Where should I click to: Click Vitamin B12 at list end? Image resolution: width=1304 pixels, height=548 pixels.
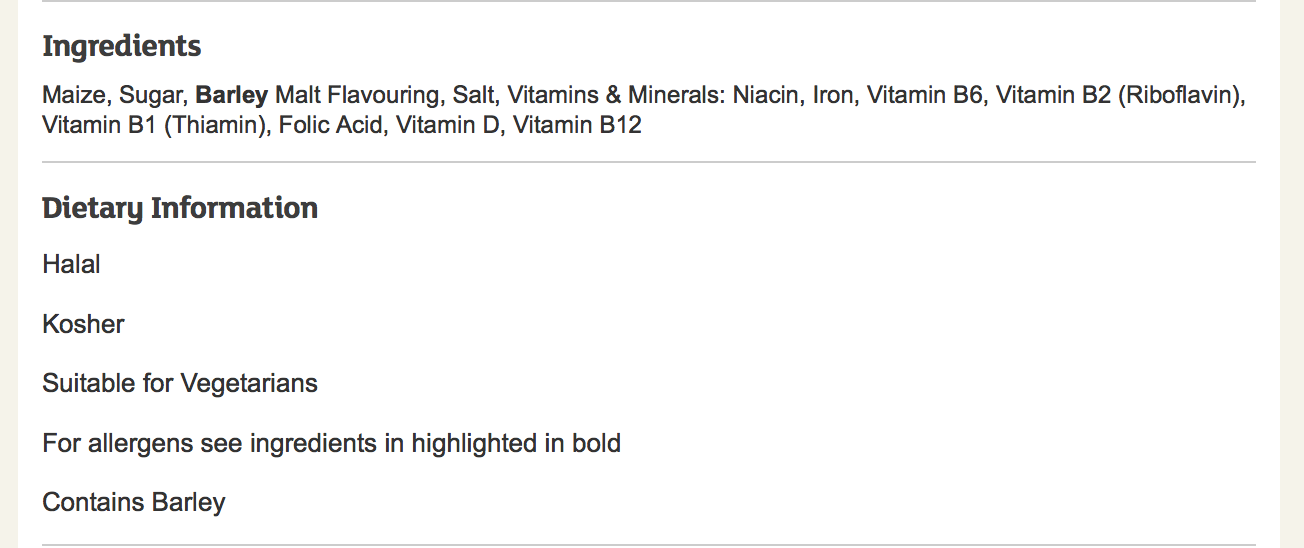[577, 125]
